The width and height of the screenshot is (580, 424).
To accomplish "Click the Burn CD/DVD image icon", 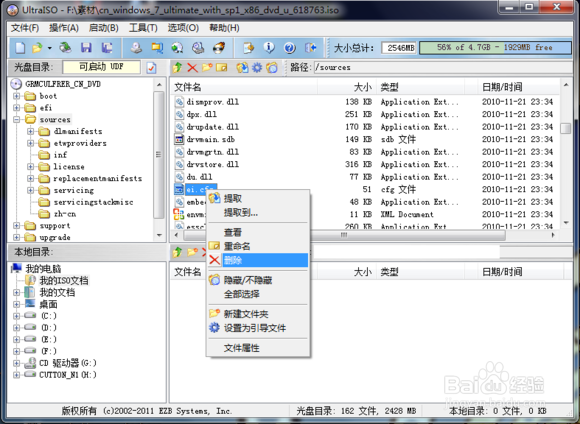I will [219, 48].
